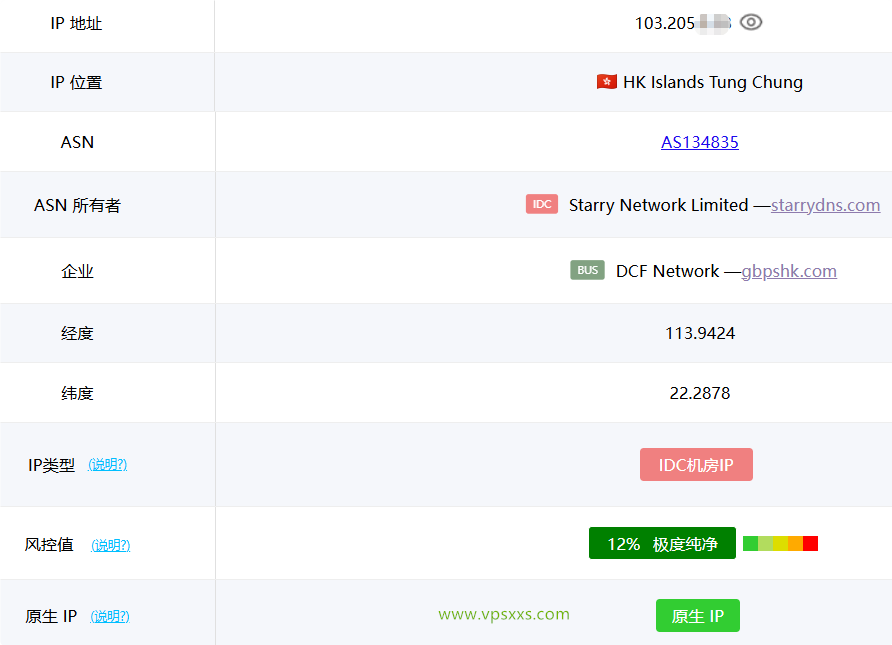Click the HK flag icon
Screen dimensions: 892x645
[x=607, y=82]
